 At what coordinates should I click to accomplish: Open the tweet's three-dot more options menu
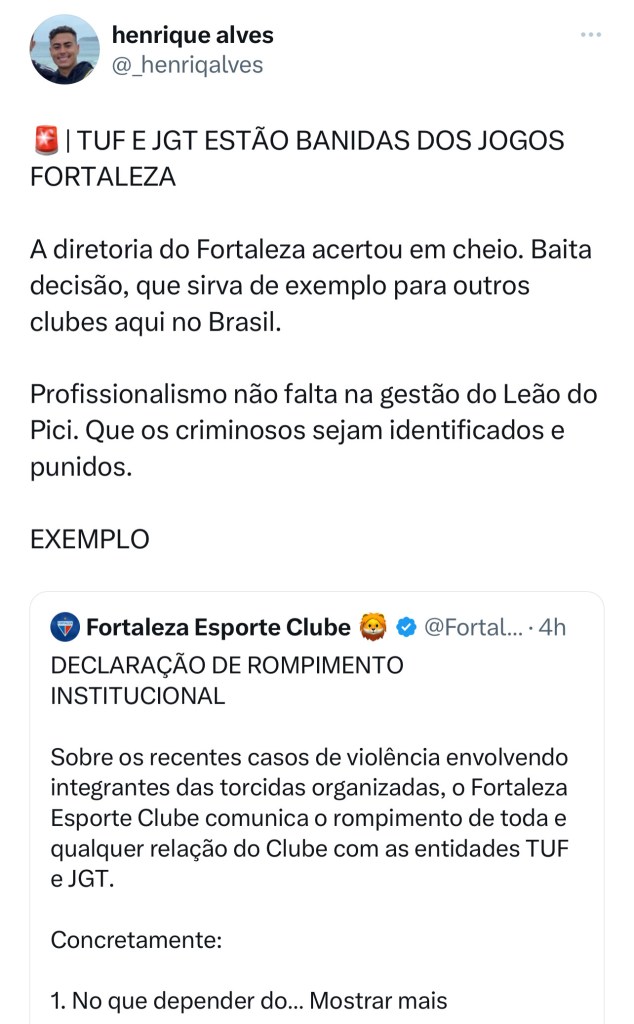[591, 34]
